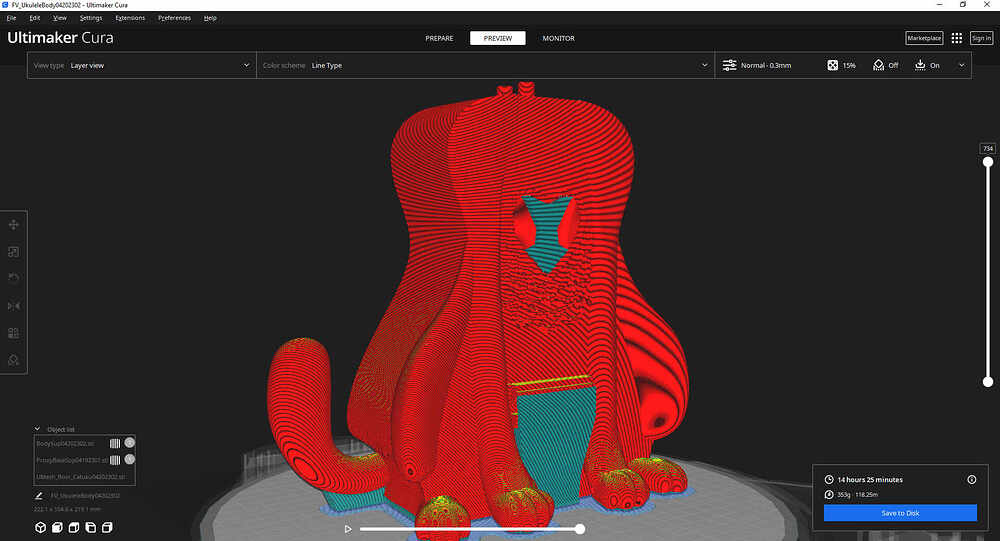Expand the print settings panel chevron
Viewport: 1000px width, 541px height.
tap(961, 65)
